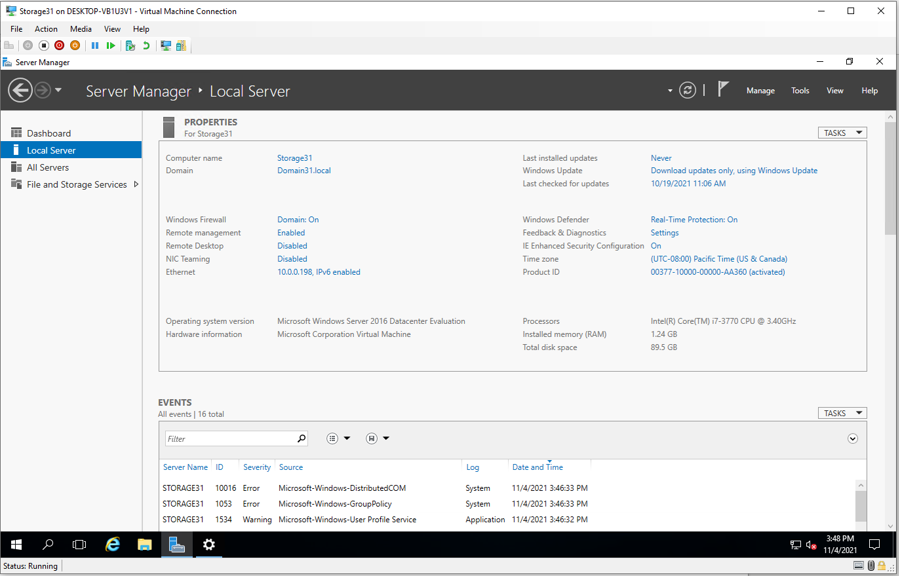Click the grayed-out Start VM icon
899x577 pixels.
(x=28, y=45)
